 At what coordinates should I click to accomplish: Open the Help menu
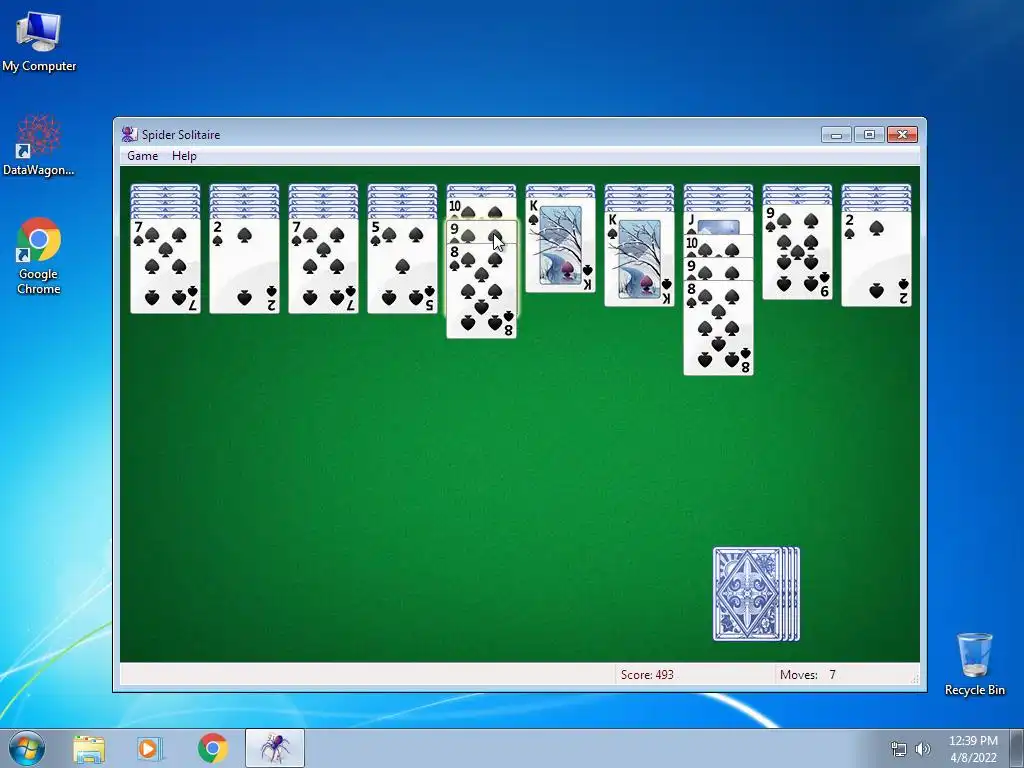(184, 155)
